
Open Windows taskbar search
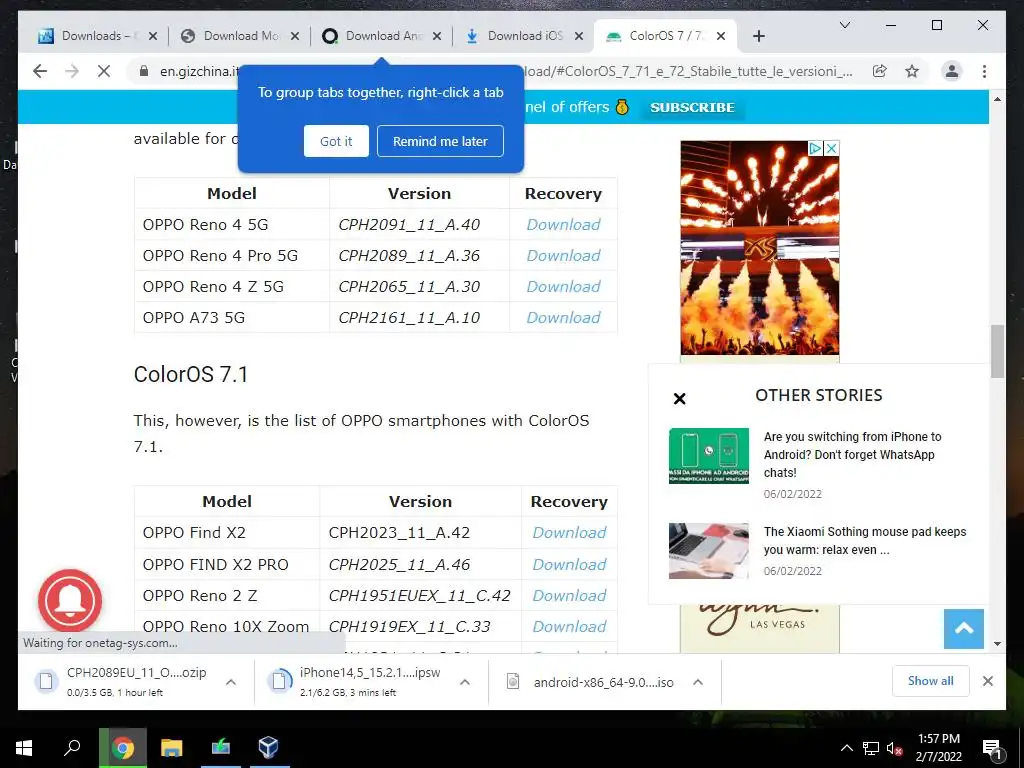coord(72,748)
